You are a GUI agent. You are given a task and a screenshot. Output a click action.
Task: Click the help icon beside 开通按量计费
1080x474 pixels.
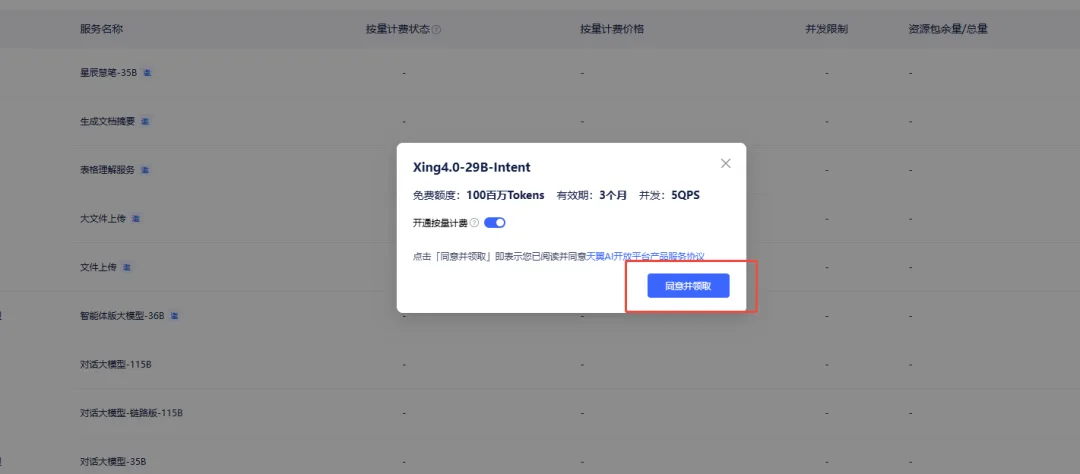click(474, 223)
